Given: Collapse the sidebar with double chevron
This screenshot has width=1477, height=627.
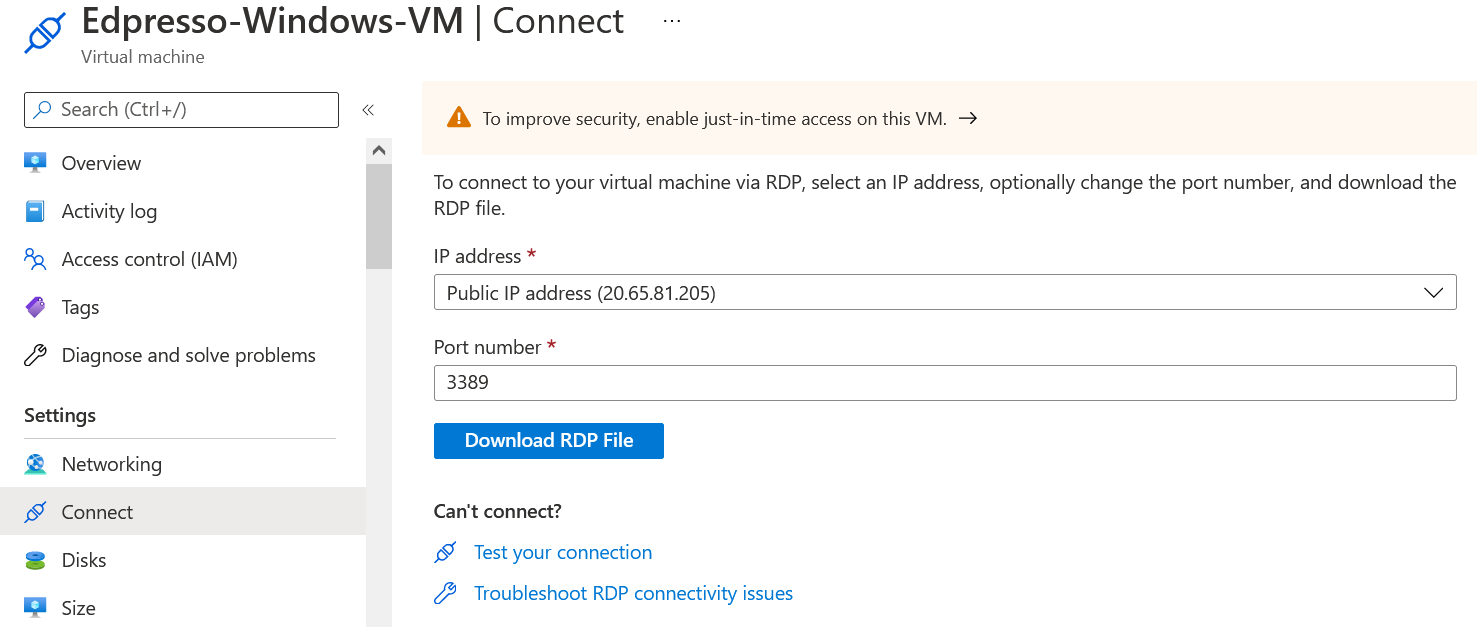Looking at the screenshot, I should (x=367, y=110).
